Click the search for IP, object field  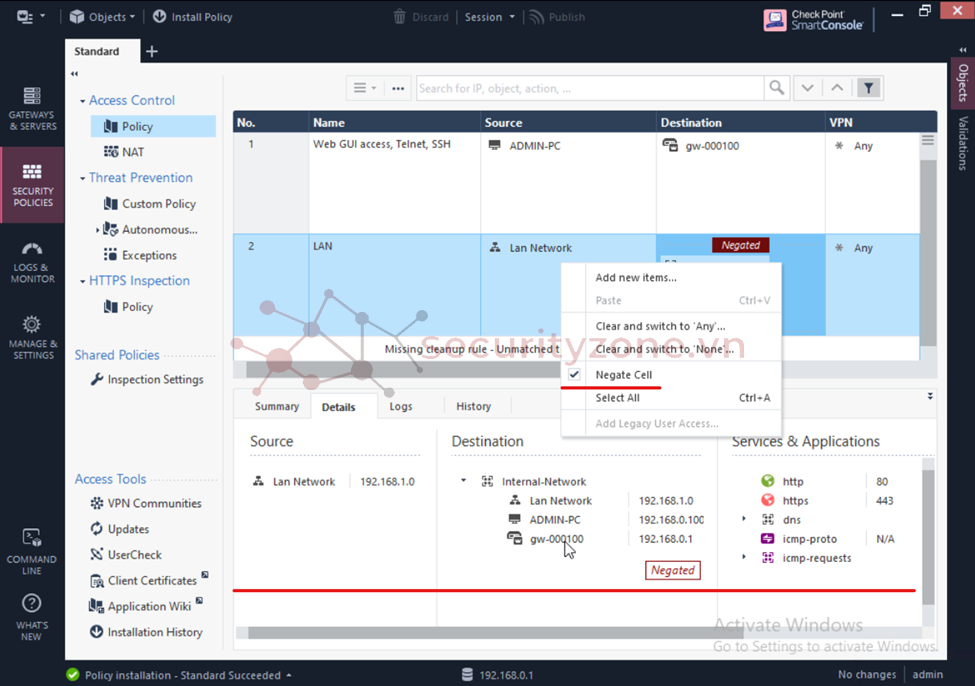coord(590,88)
